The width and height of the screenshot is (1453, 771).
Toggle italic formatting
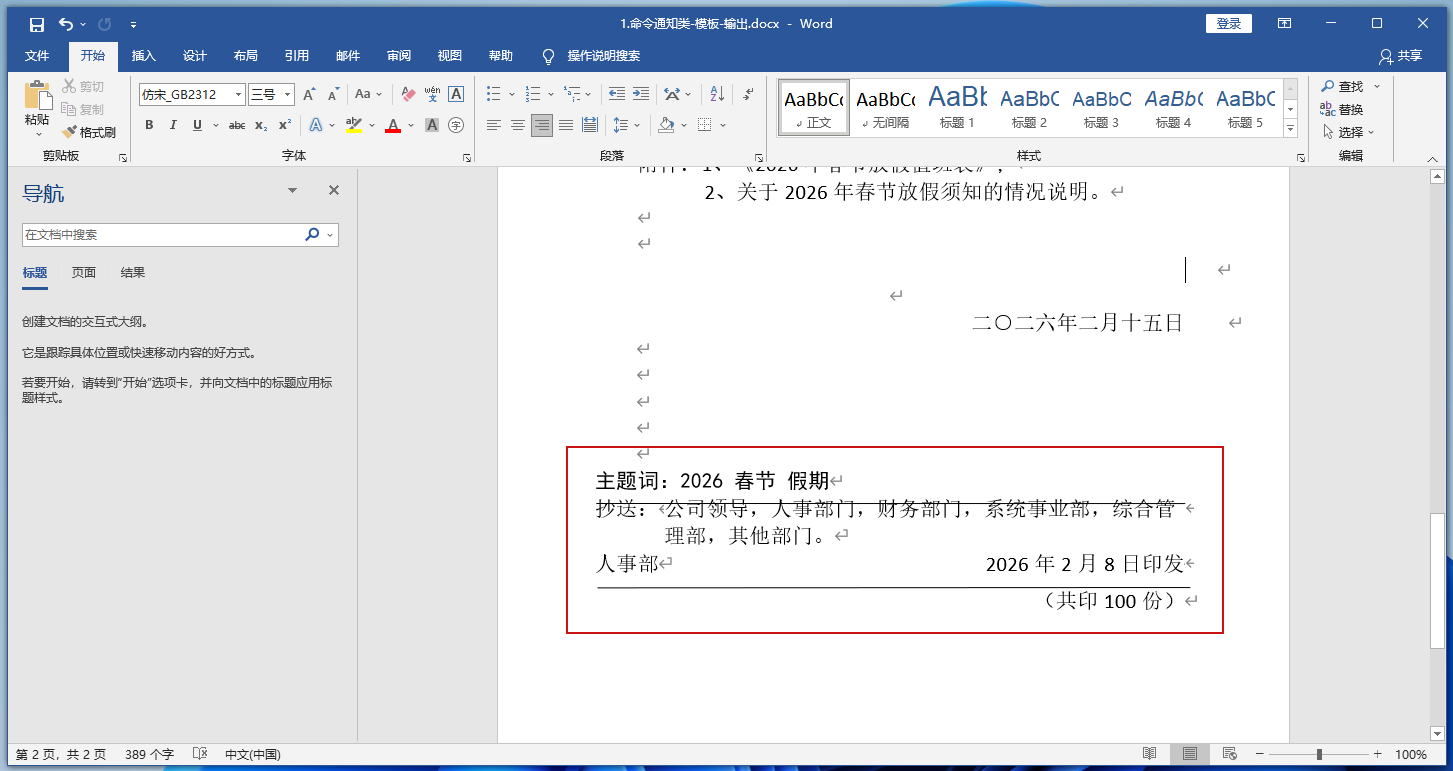point(173,125)
